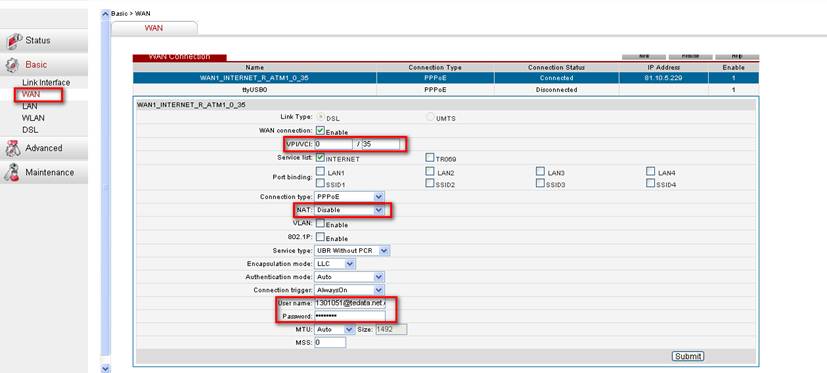Open Connection type PPPoE dropdown
The height and width of the screenshot is (373, 827).
point(349,197)
